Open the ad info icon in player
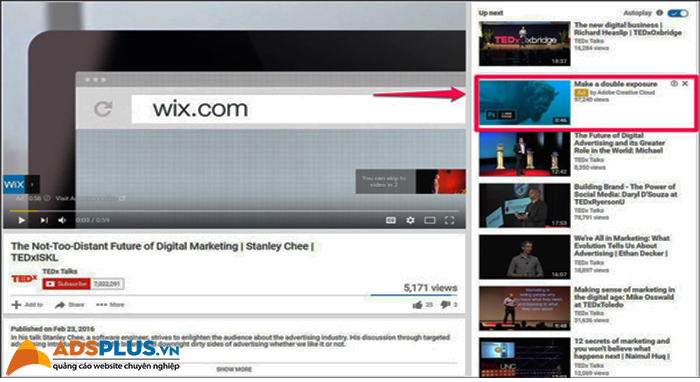Screen dimensions: 700x382 (x=47, y=198)
